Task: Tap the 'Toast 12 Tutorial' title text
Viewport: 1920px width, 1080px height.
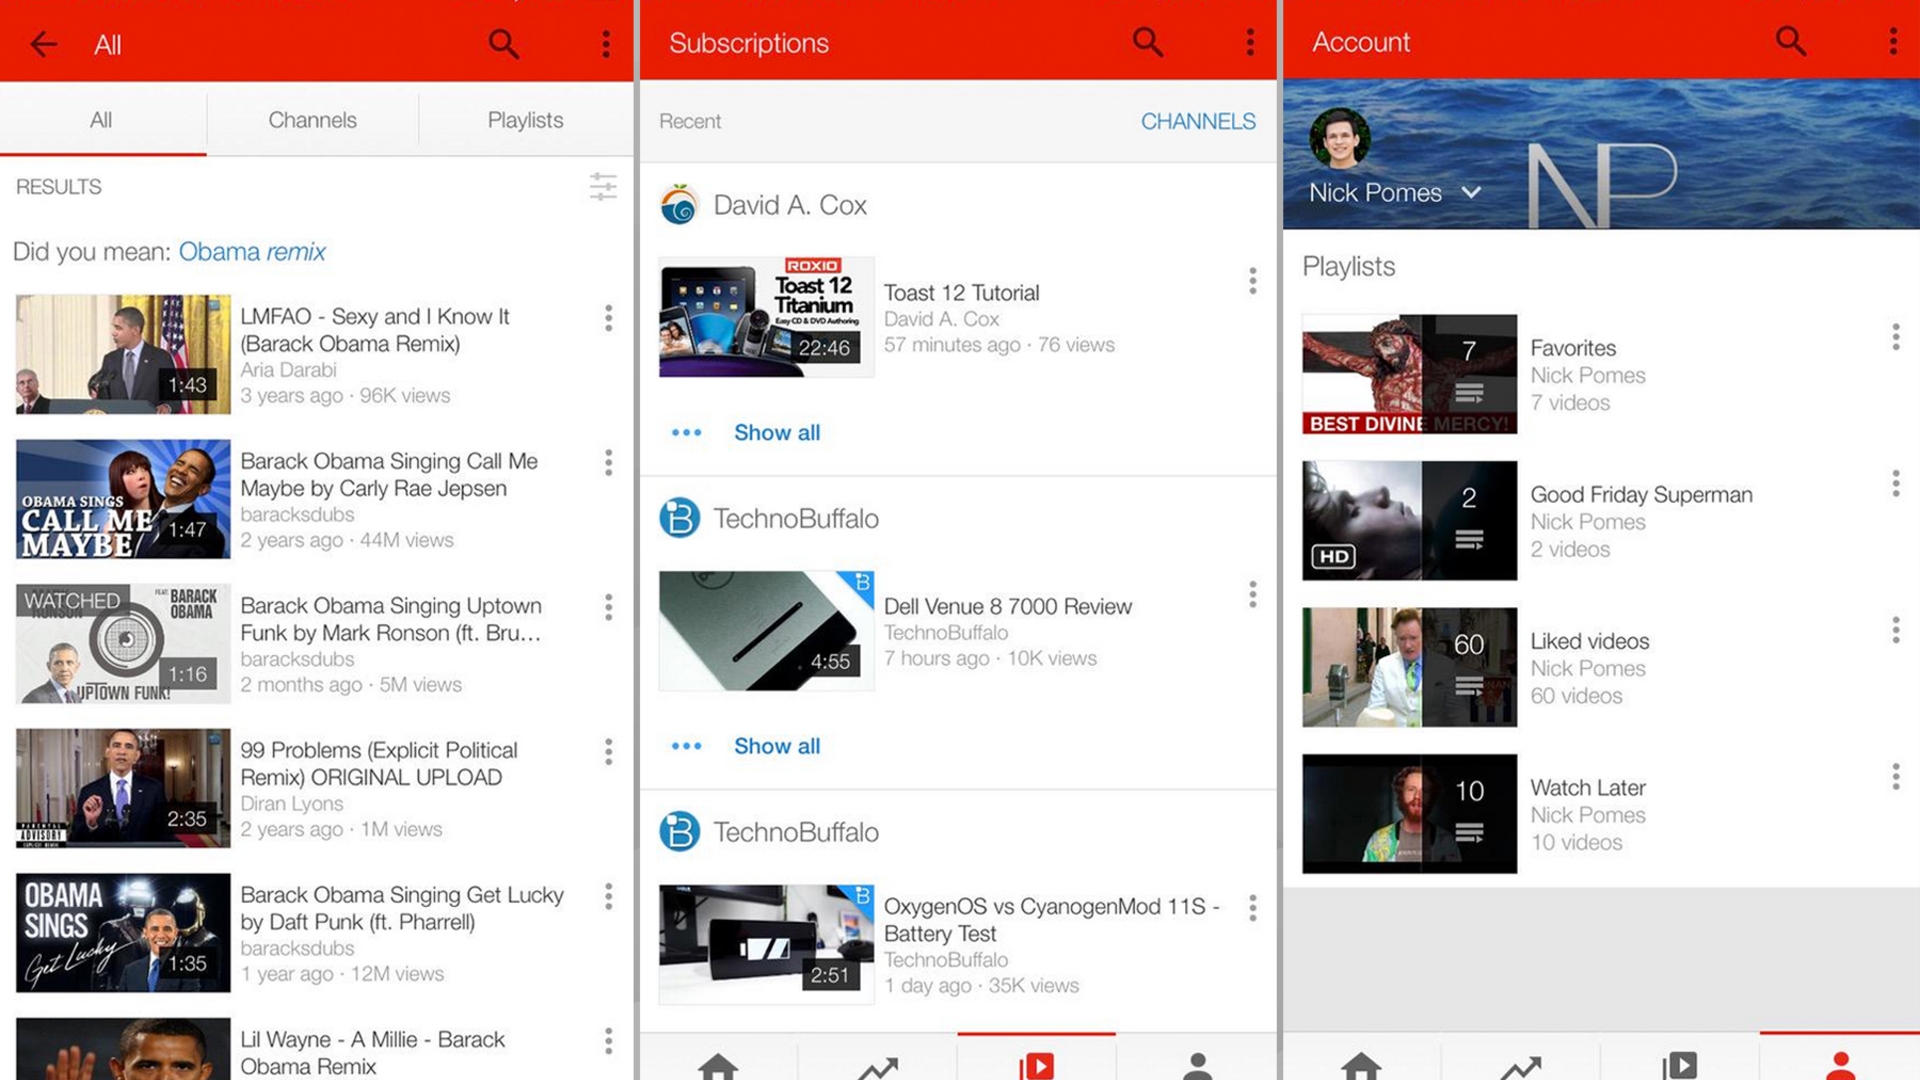Action: coord(961,293)
